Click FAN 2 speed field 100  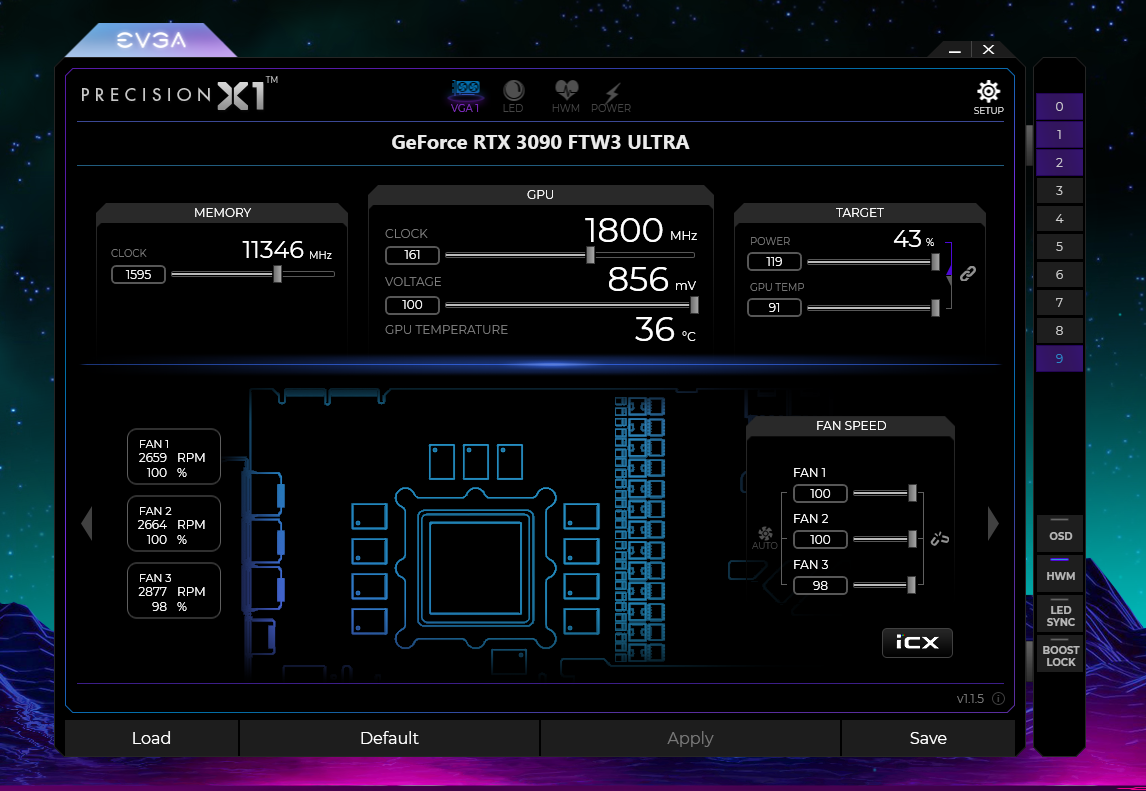click(x=820, y=540)
